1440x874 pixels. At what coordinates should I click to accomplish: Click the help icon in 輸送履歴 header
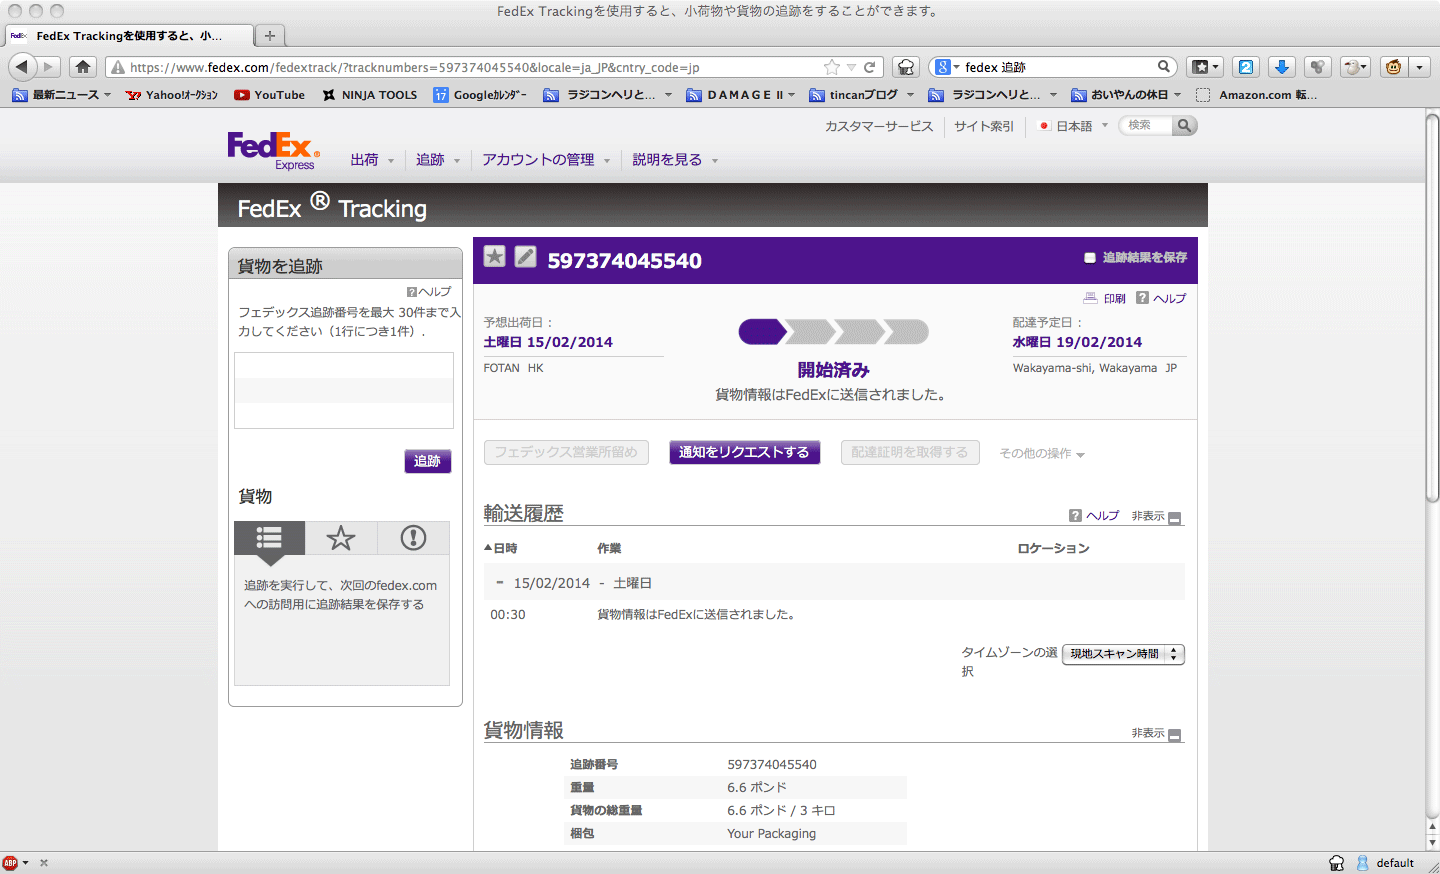[1075, 516]
